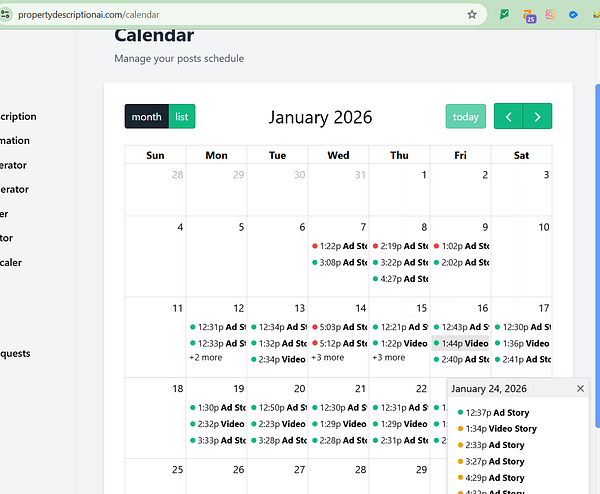Open 12:30p event on January 17

click(x=522, y=327)
